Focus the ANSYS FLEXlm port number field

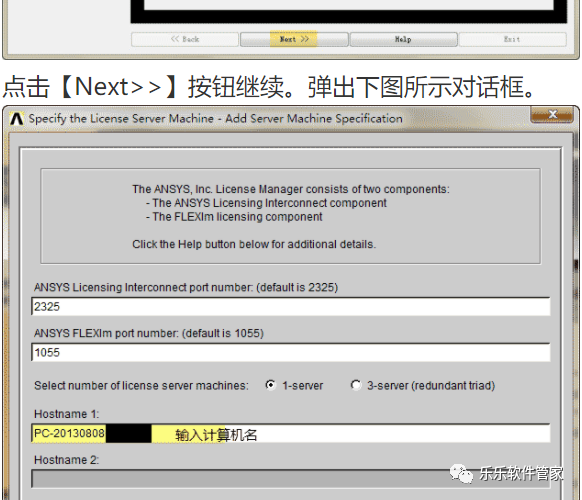pyautogui.click(x=291, y=352)
